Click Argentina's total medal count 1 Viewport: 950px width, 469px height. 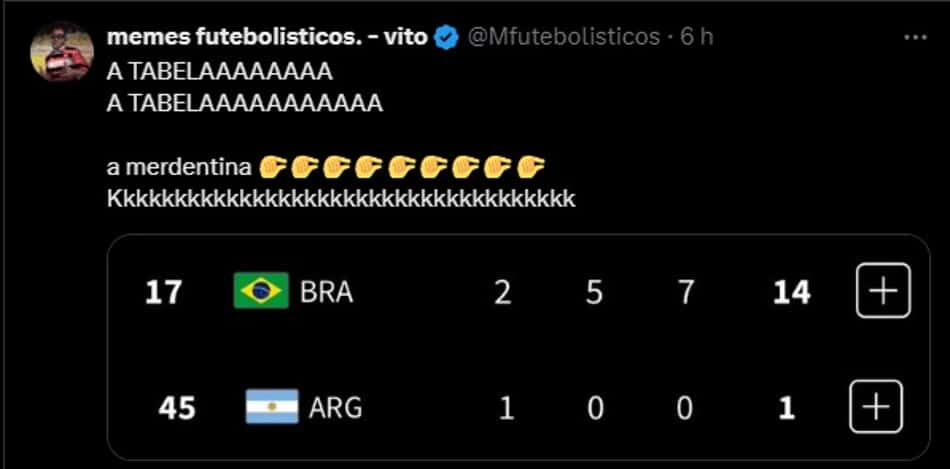click(x=786, y=408)
